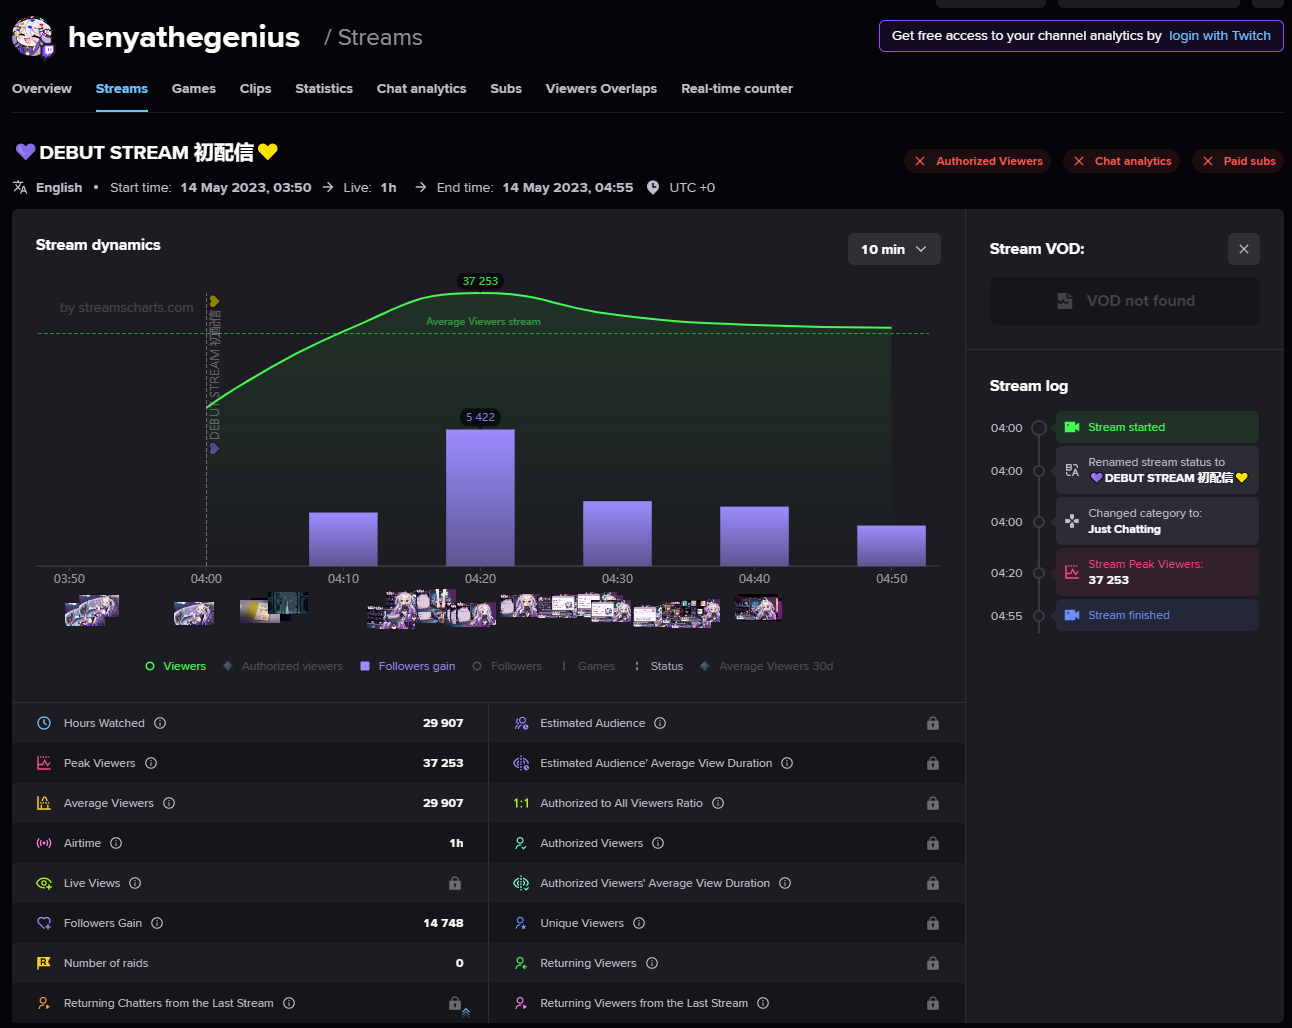Viewport: 1292px width, 1028px height.
Task: Click info icon next to Live Views
Action: pyautogui.click(x=135, y=883)
